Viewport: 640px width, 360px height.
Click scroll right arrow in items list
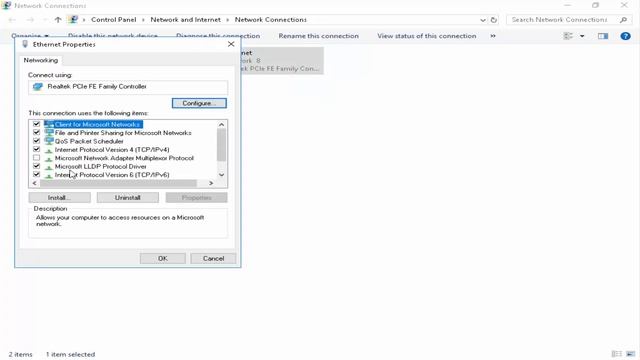point(211,183)
